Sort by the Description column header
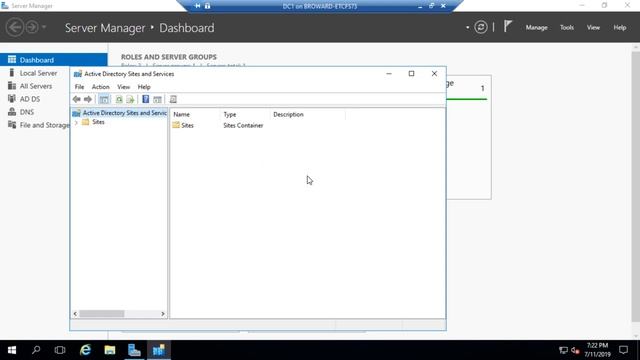Viewport: 640px width, 360px height. (x=308, y=114)
